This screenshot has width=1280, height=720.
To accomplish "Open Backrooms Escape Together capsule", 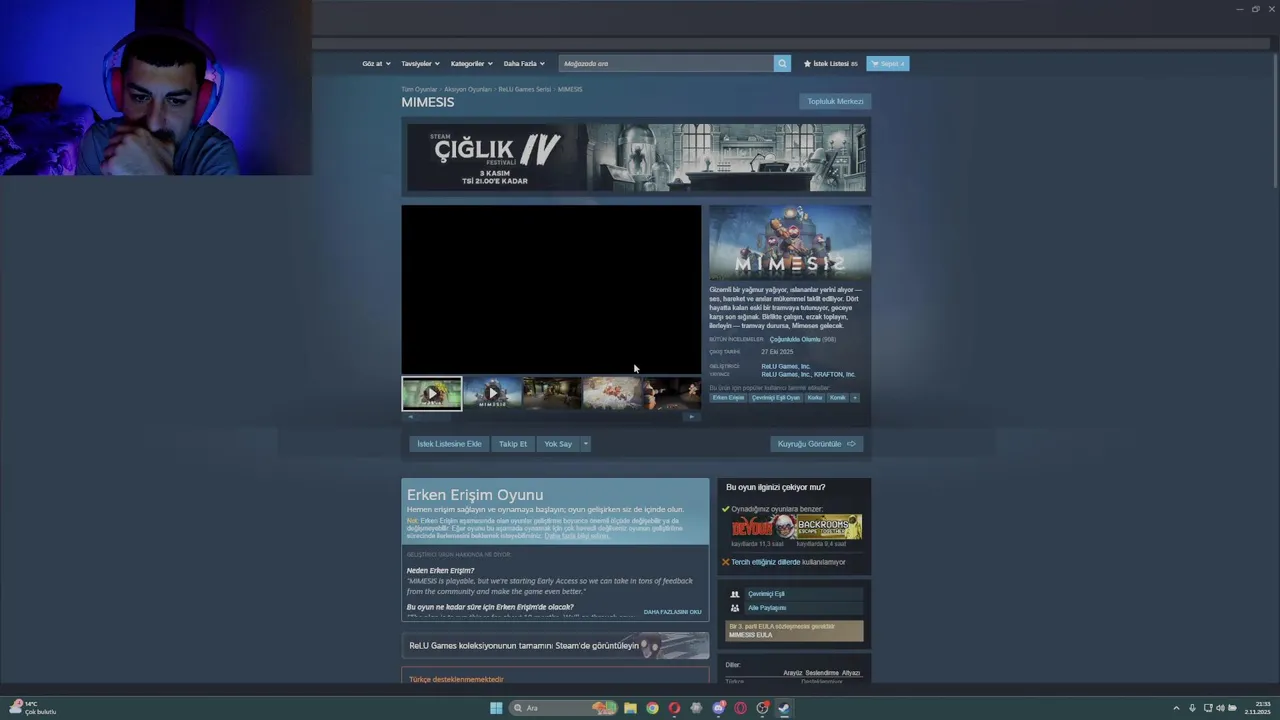I will 829,527.
